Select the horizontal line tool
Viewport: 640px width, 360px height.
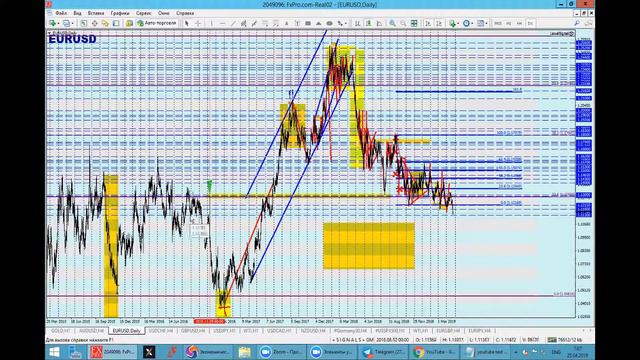point(222,23)
